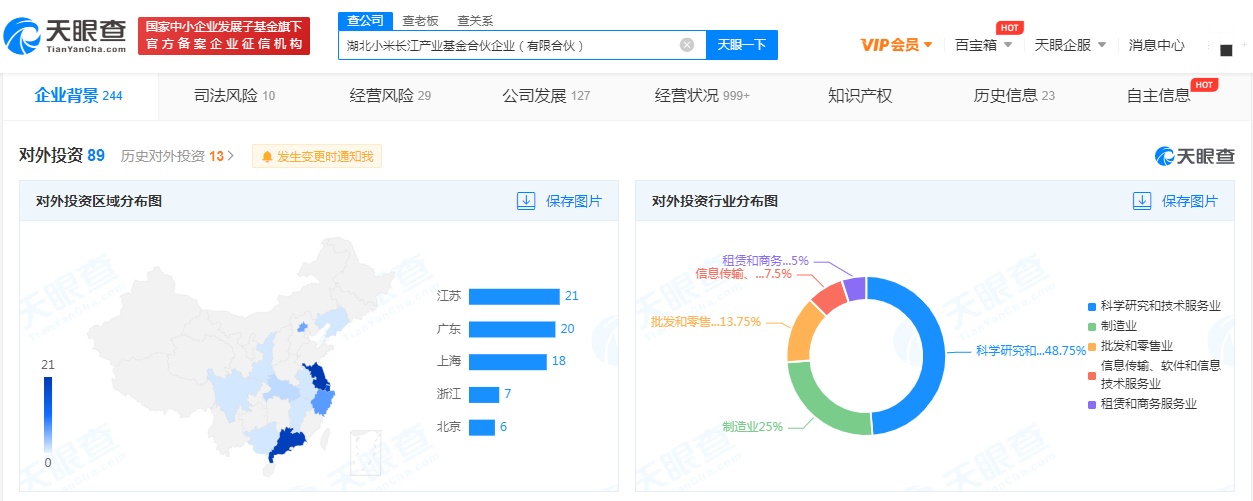Clear the search box with X icon

pyautogui.click(x=687, y=45)
